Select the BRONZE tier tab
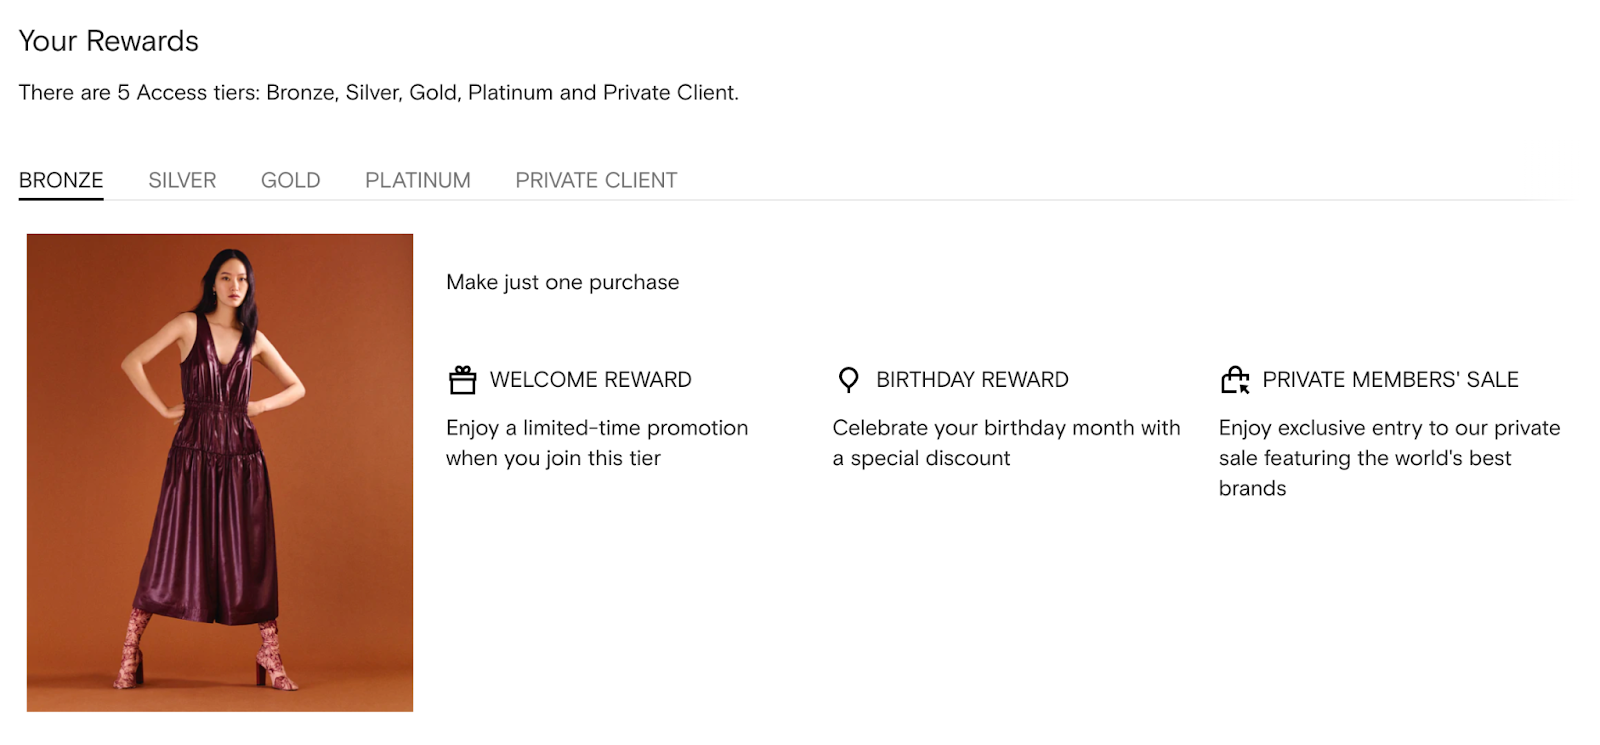 [61, 180]
